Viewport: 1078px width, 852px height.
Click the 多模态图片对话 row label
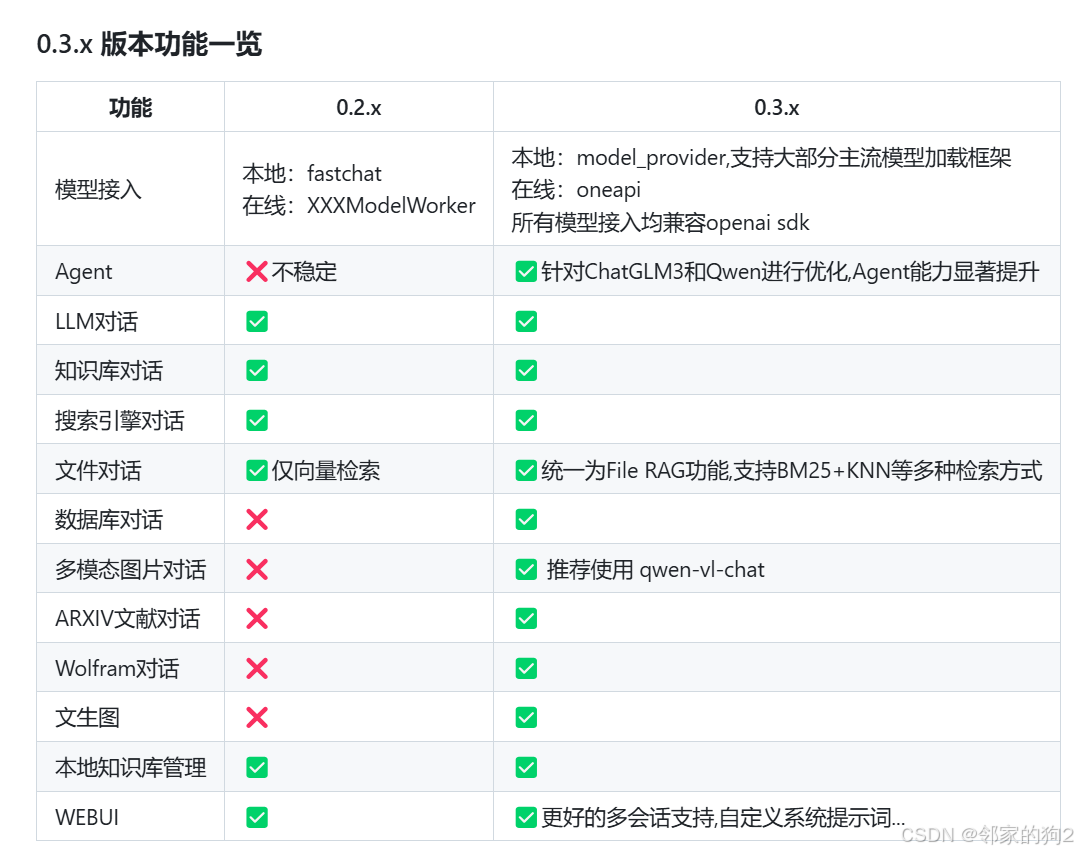131,569
